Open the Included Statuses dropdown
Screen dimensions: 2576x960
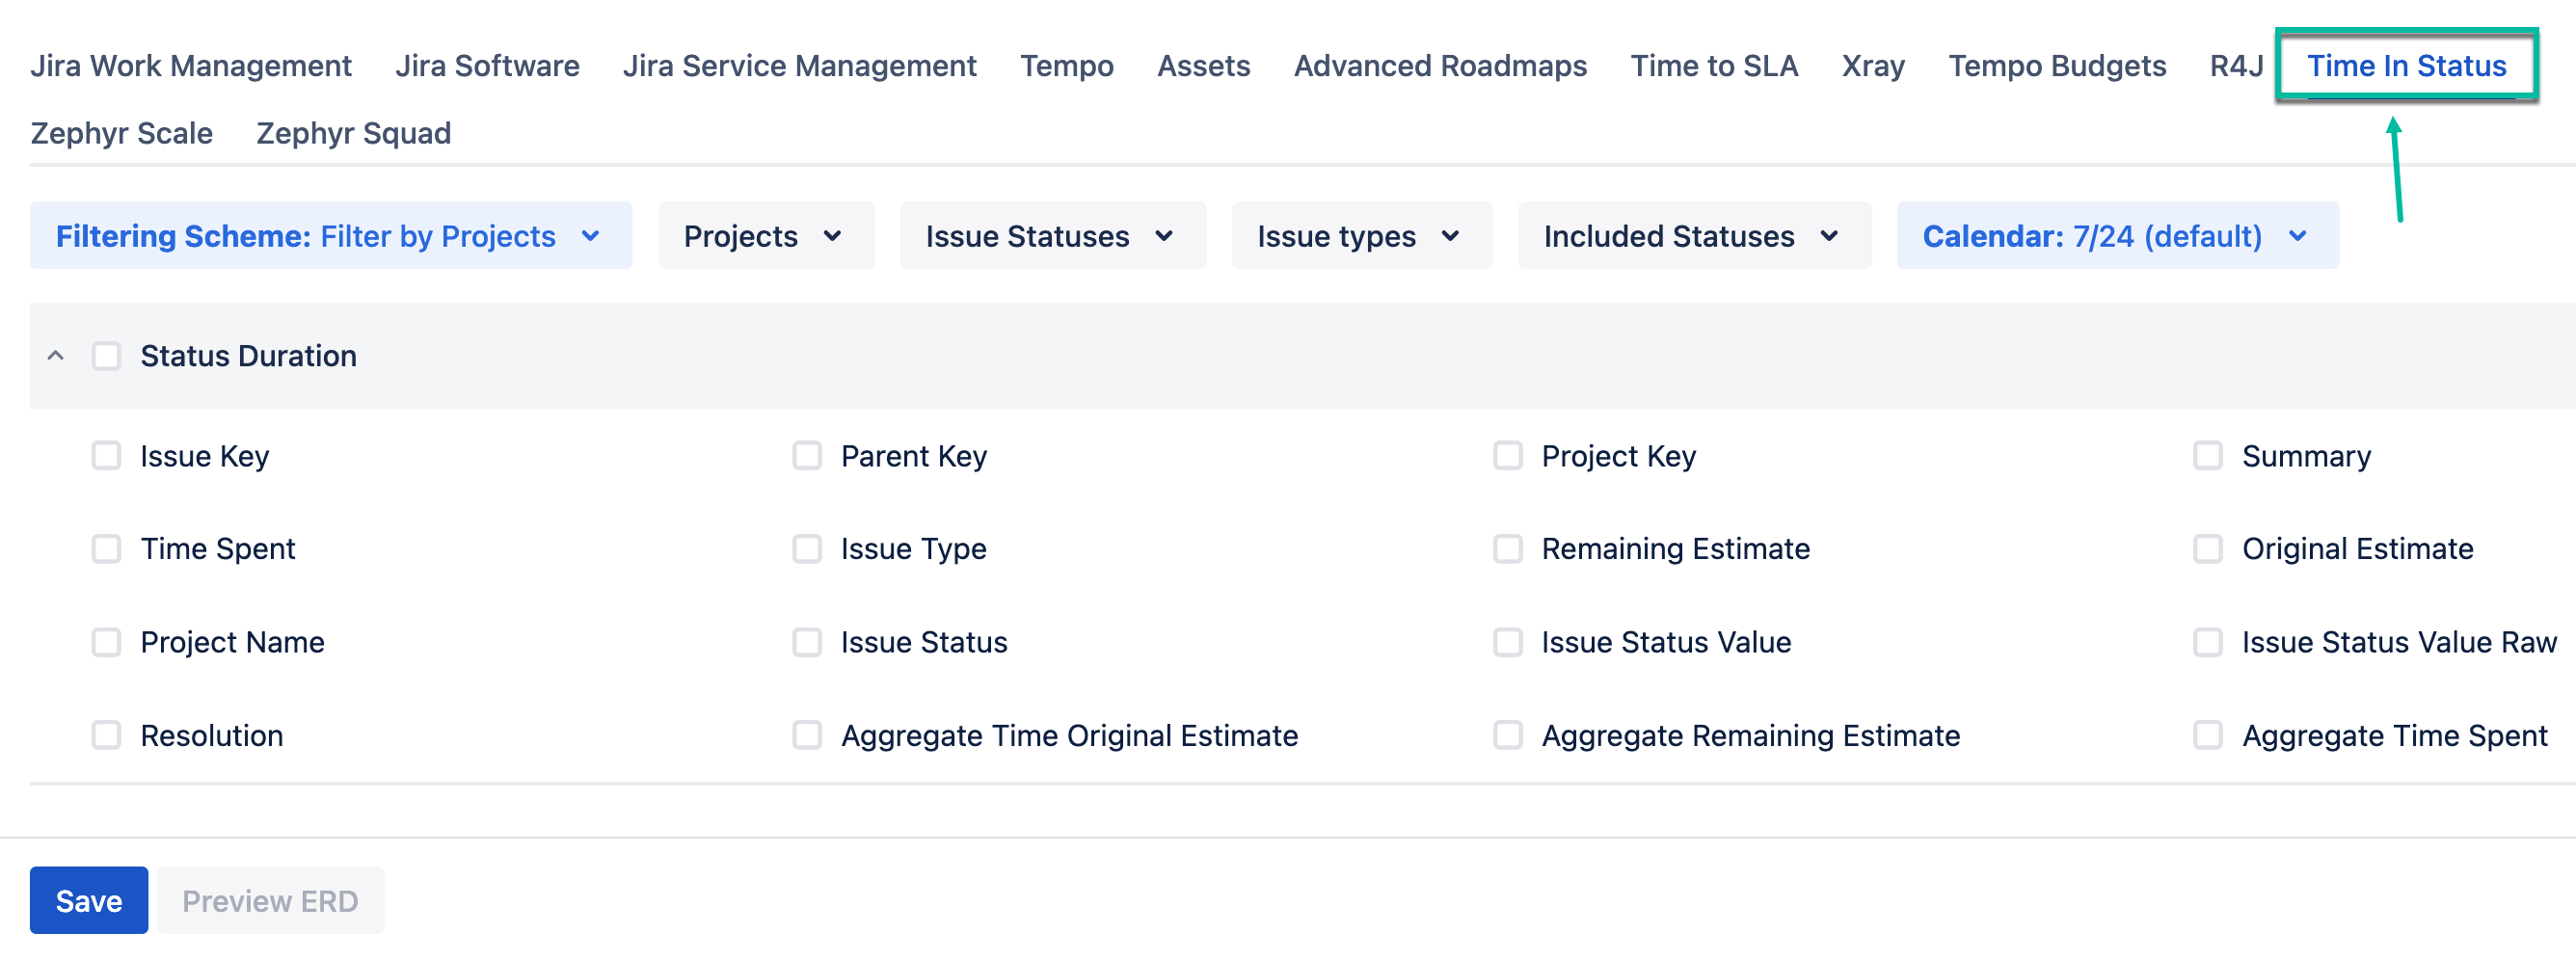point(1694,235)
